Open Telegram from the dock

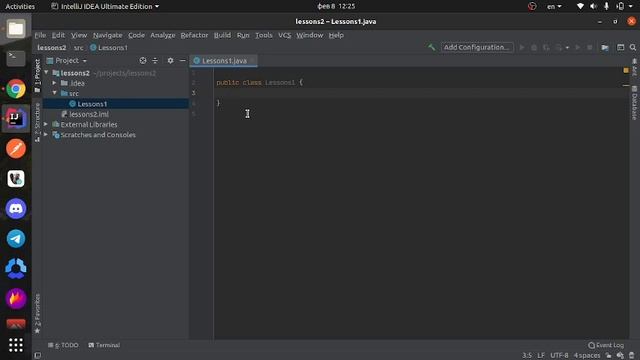point(16,239)
